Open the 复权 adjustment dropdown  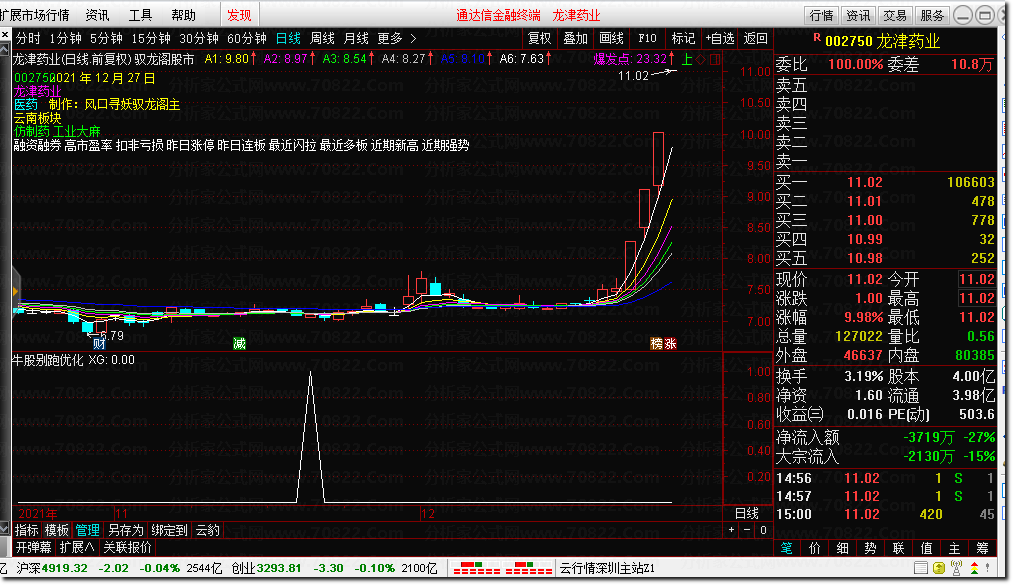click(x=539, y=39)
